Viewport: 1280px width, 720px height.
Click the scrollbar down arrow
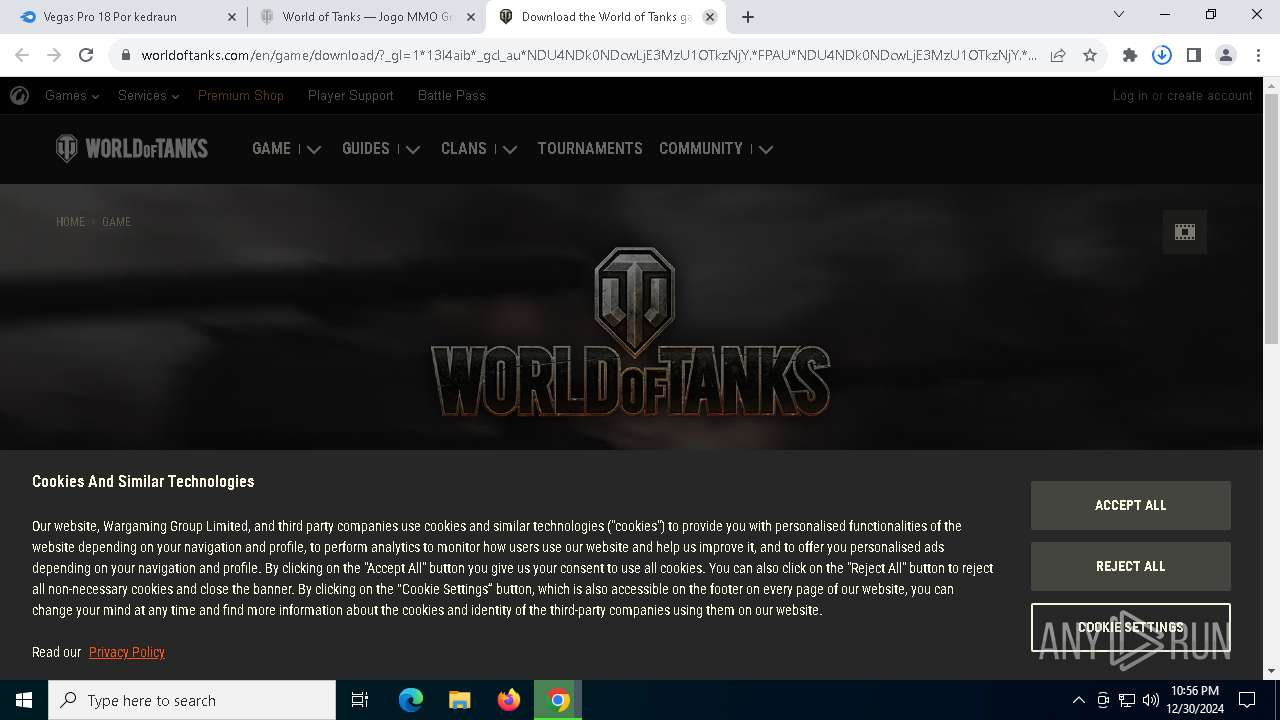click(x=1271, y=671)
